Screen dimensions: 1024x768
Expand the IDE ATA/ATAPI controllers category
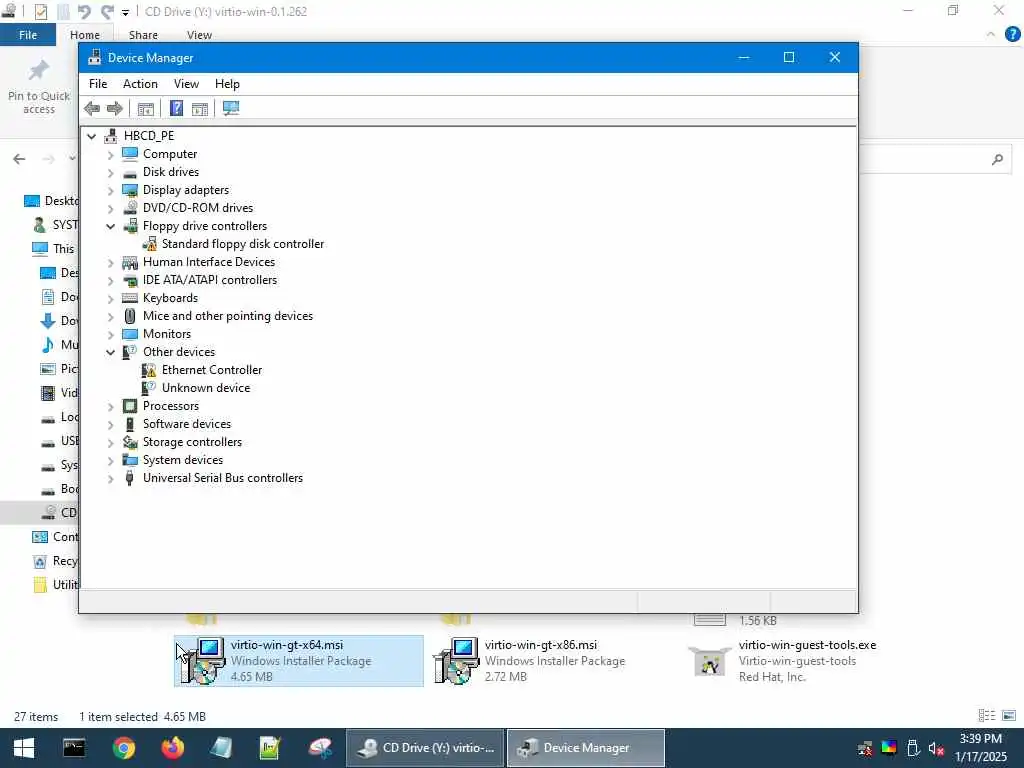(110, 280)
